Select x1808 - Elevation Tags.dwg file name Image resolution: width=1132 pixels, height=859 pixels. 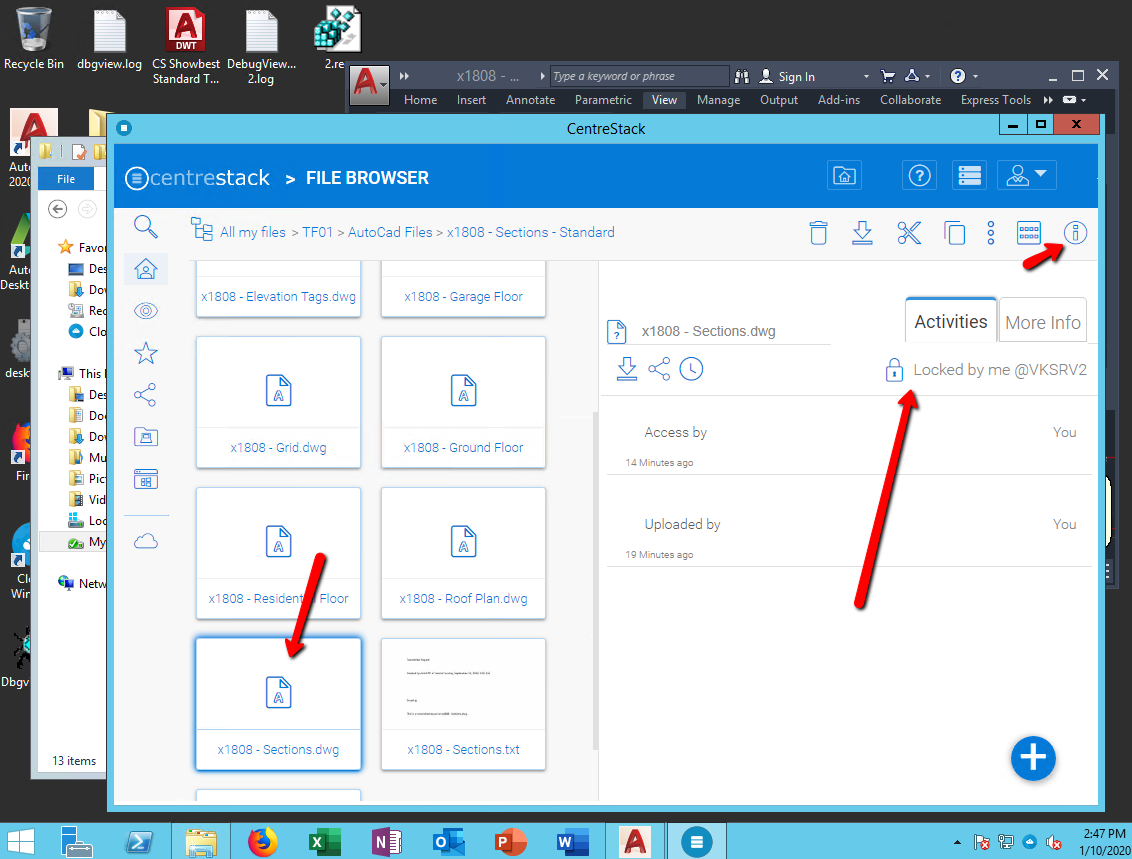[x=279, y=297]
